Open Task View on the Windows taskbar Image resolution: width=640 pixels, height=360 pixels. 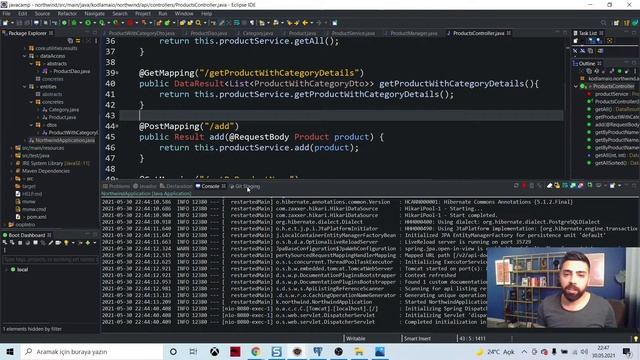tap(193, 351)
